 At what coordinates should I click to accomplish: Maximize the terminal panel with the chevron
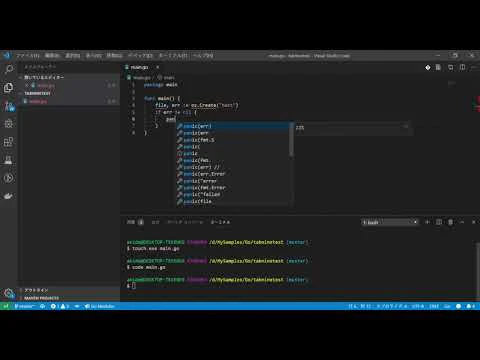point(462,222)
